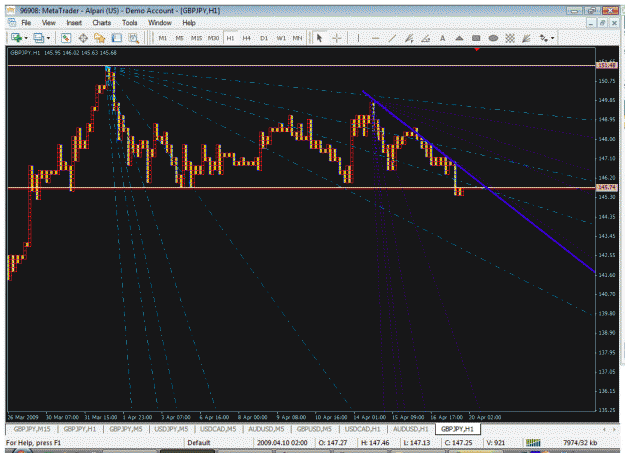Switch chart to M5 timeframe
This screenshot has width=625, height=453.
coord(179,38)
